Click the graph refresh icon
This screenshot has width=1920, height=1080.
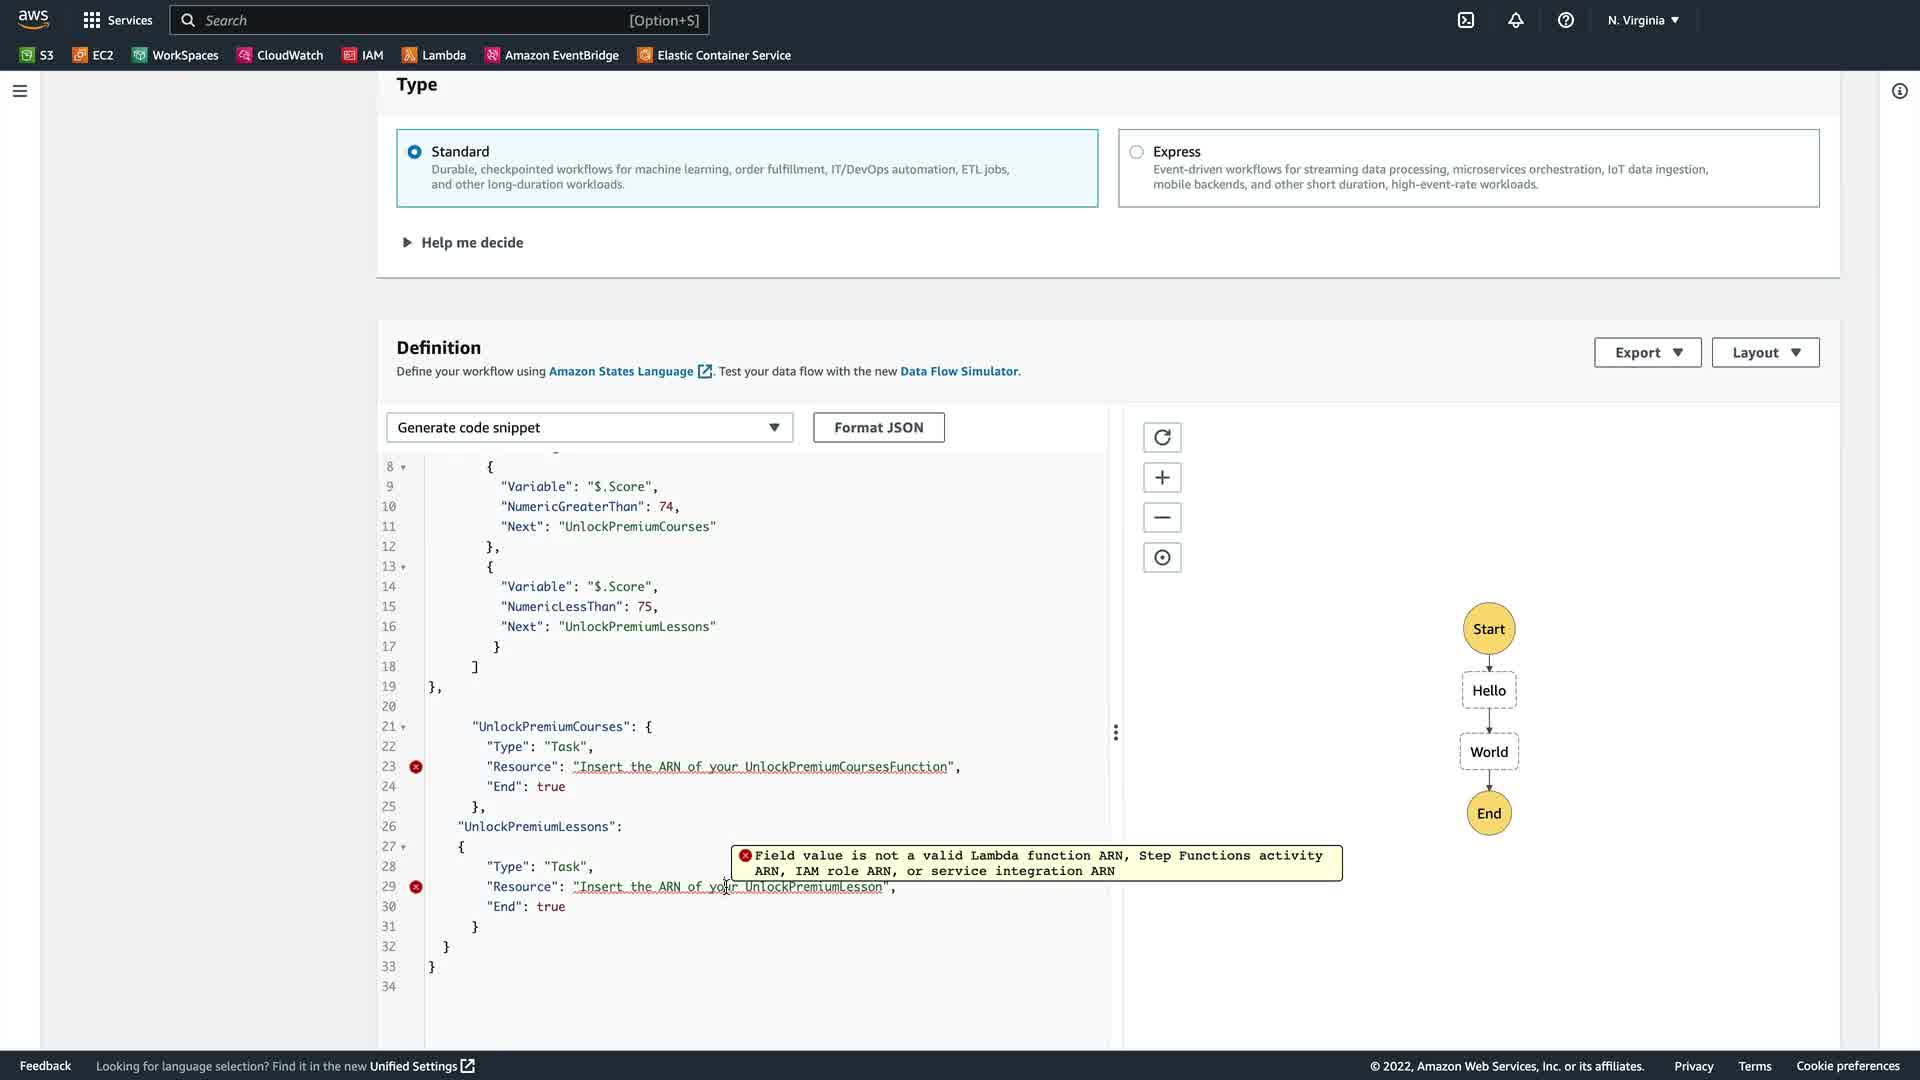(1162, 437)
